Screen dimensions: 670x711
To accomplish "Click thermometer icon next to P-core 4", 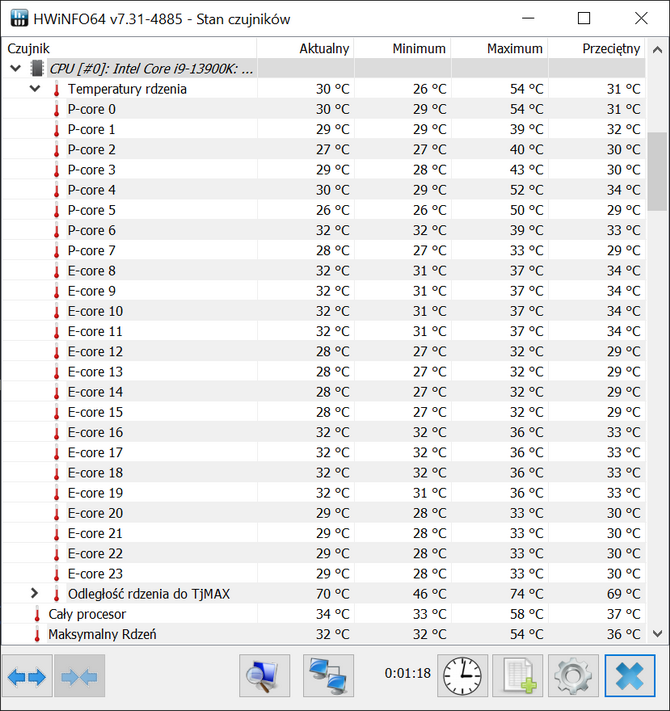I will tap(57, 190).
